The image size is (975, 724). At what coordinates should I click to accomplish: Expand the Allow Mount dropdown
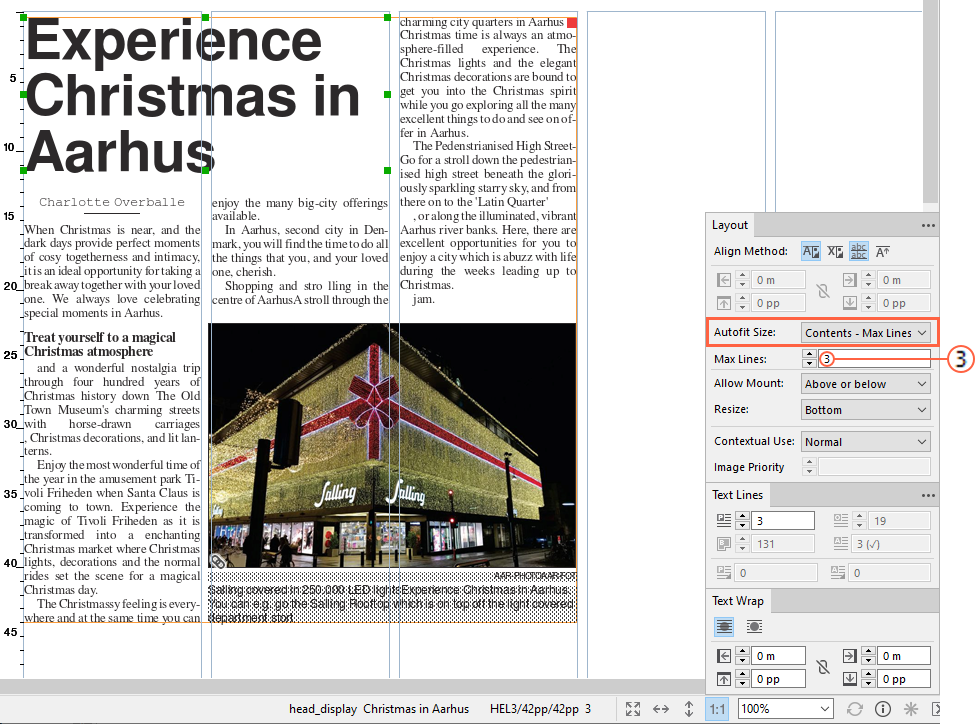(866, 384)
